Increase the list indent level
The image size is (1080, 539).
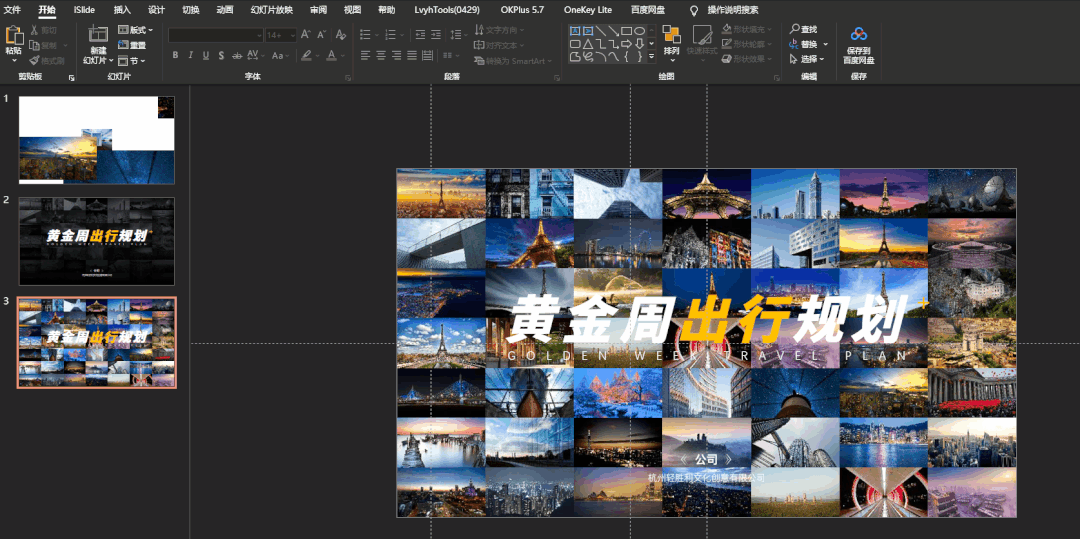point(435,34)
